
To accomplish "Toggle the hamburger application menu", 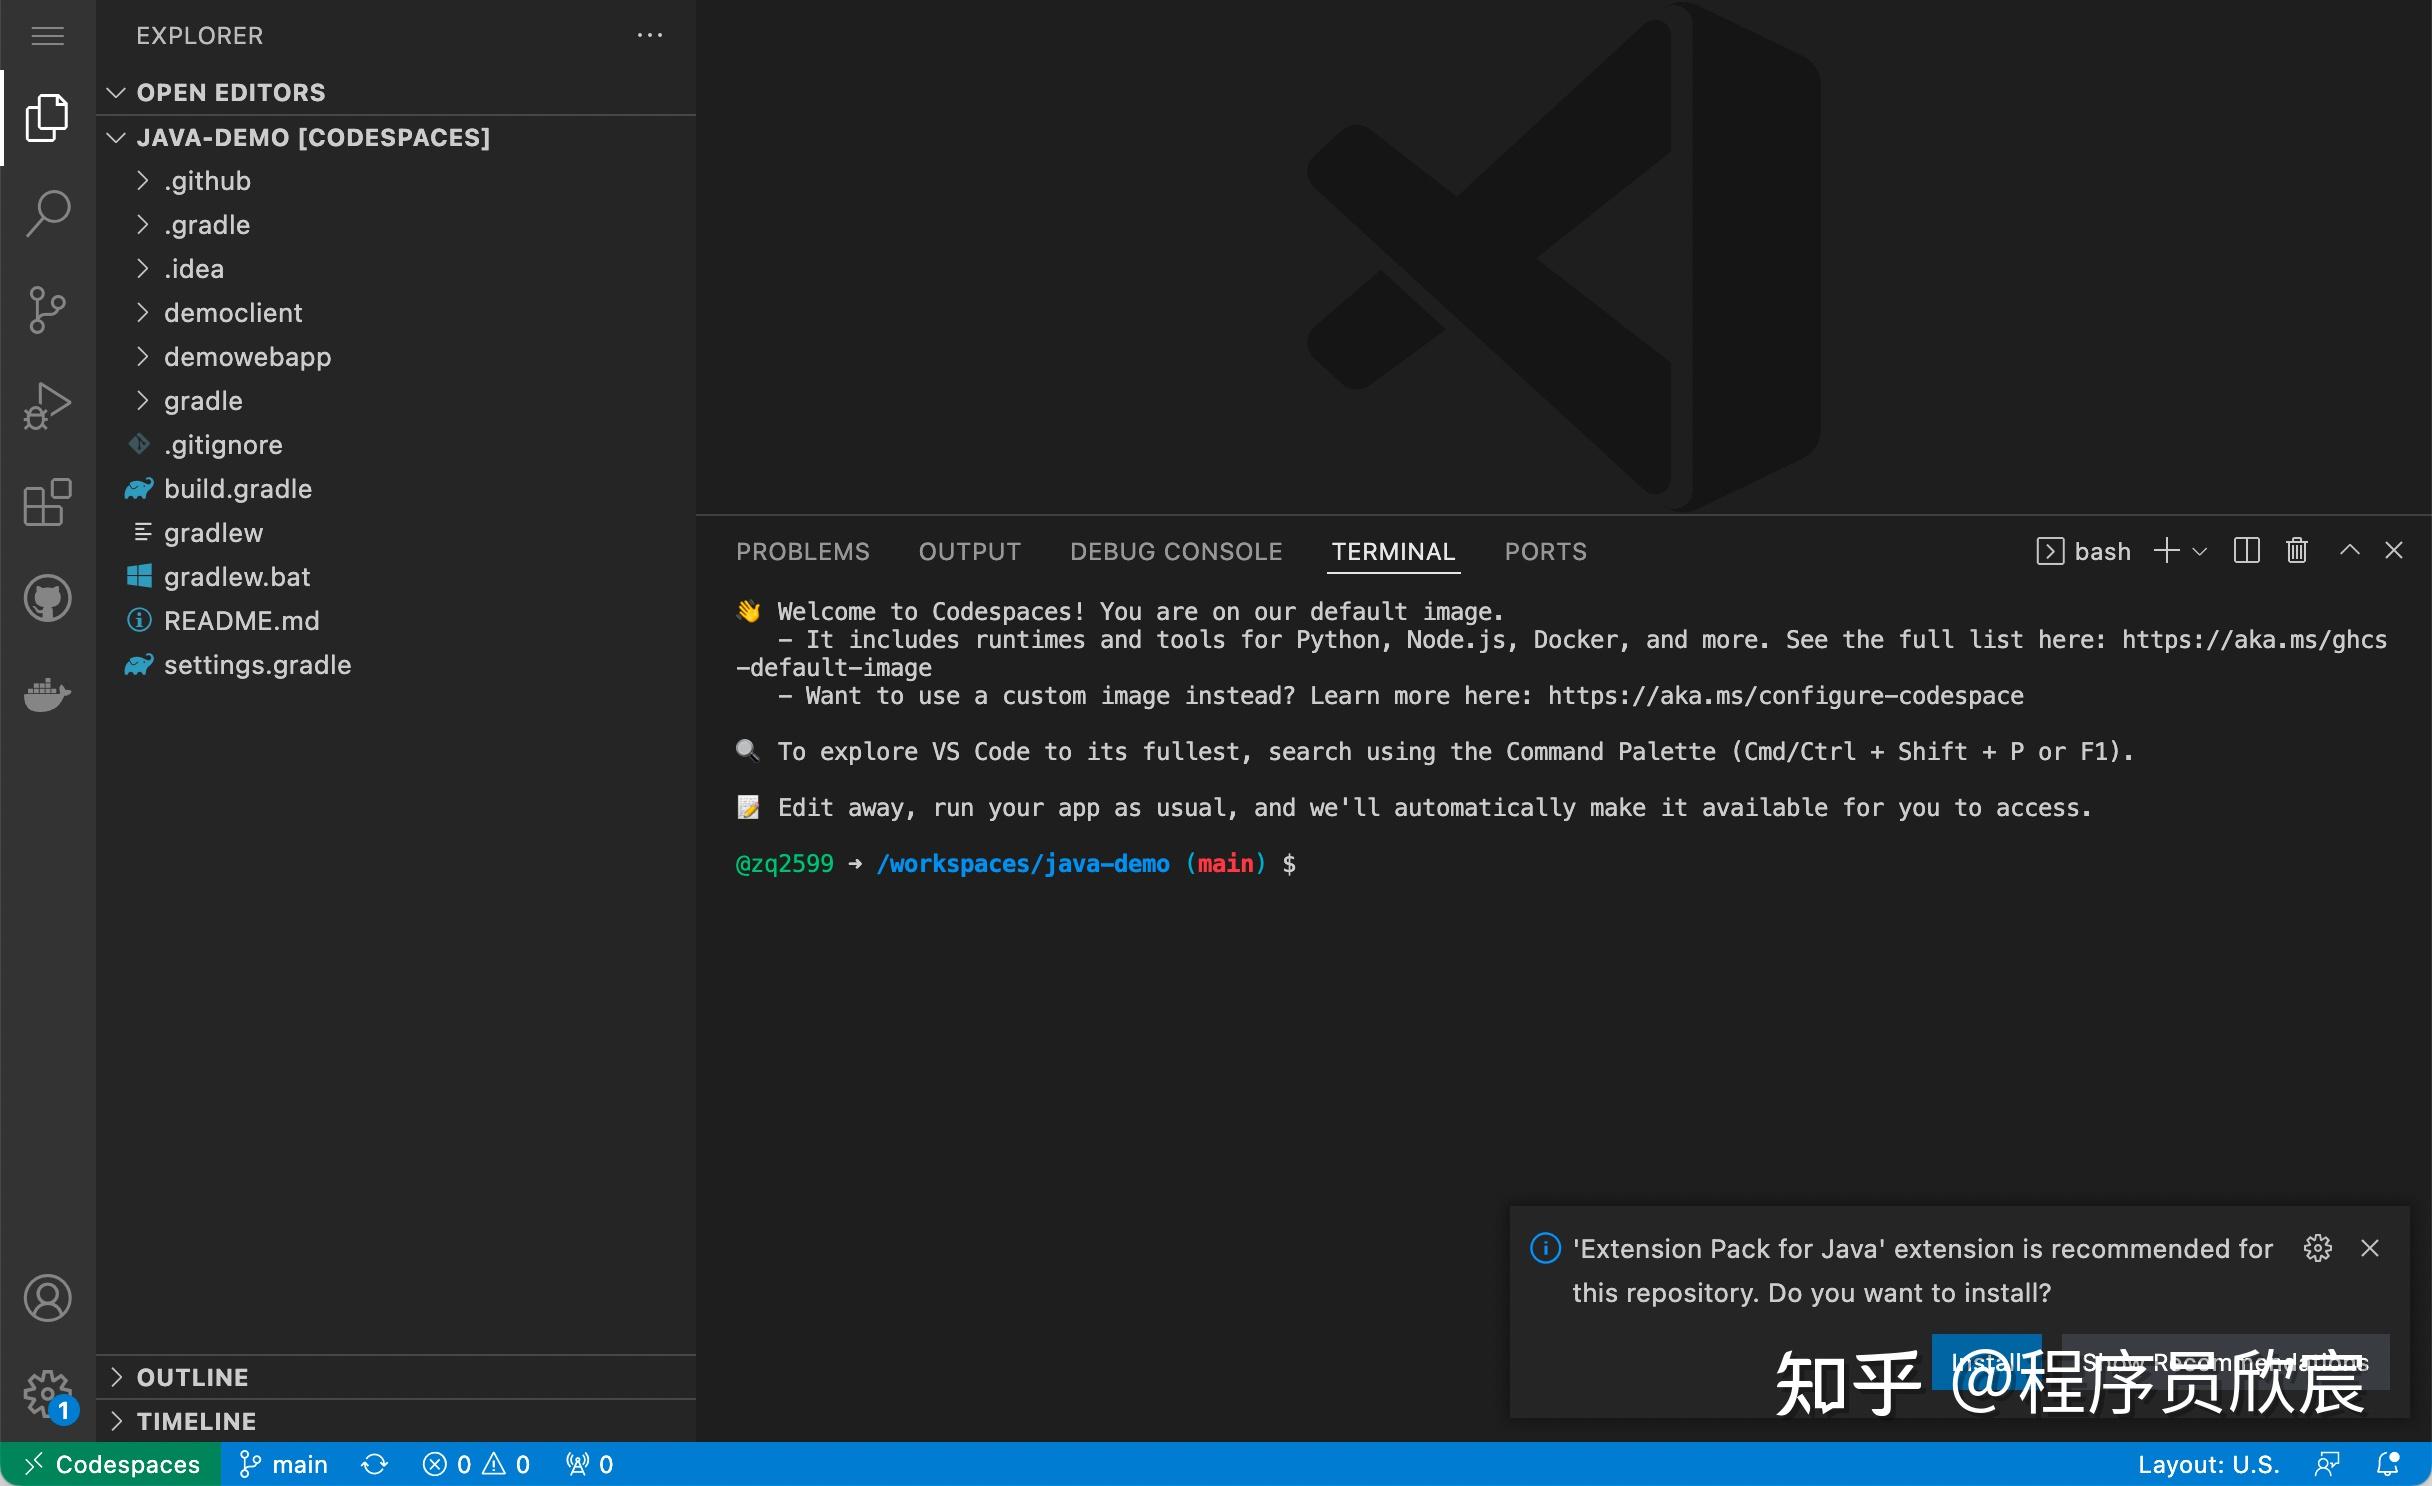I will tap(47, 36).
